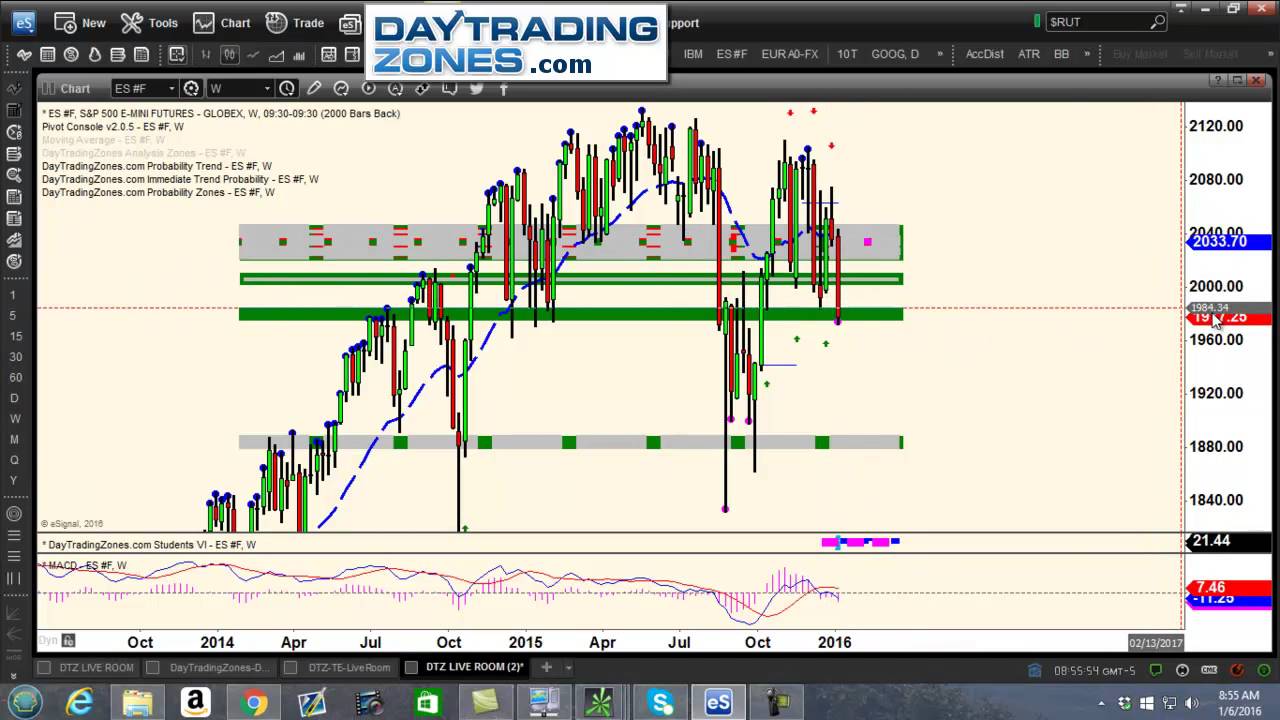Click the dollar-sign circle toolbar icon

pos(71,54)
